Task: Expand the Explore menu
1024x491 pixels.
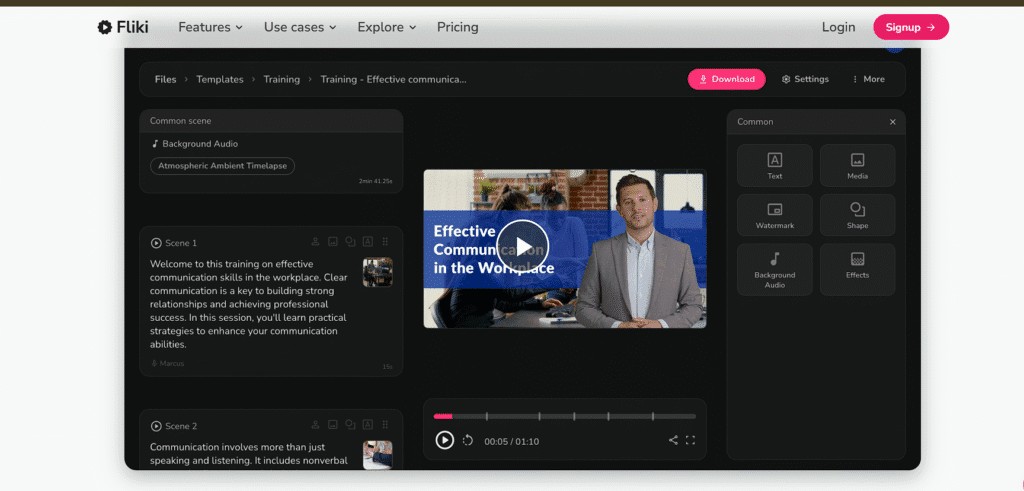Action: click(386, 27)
